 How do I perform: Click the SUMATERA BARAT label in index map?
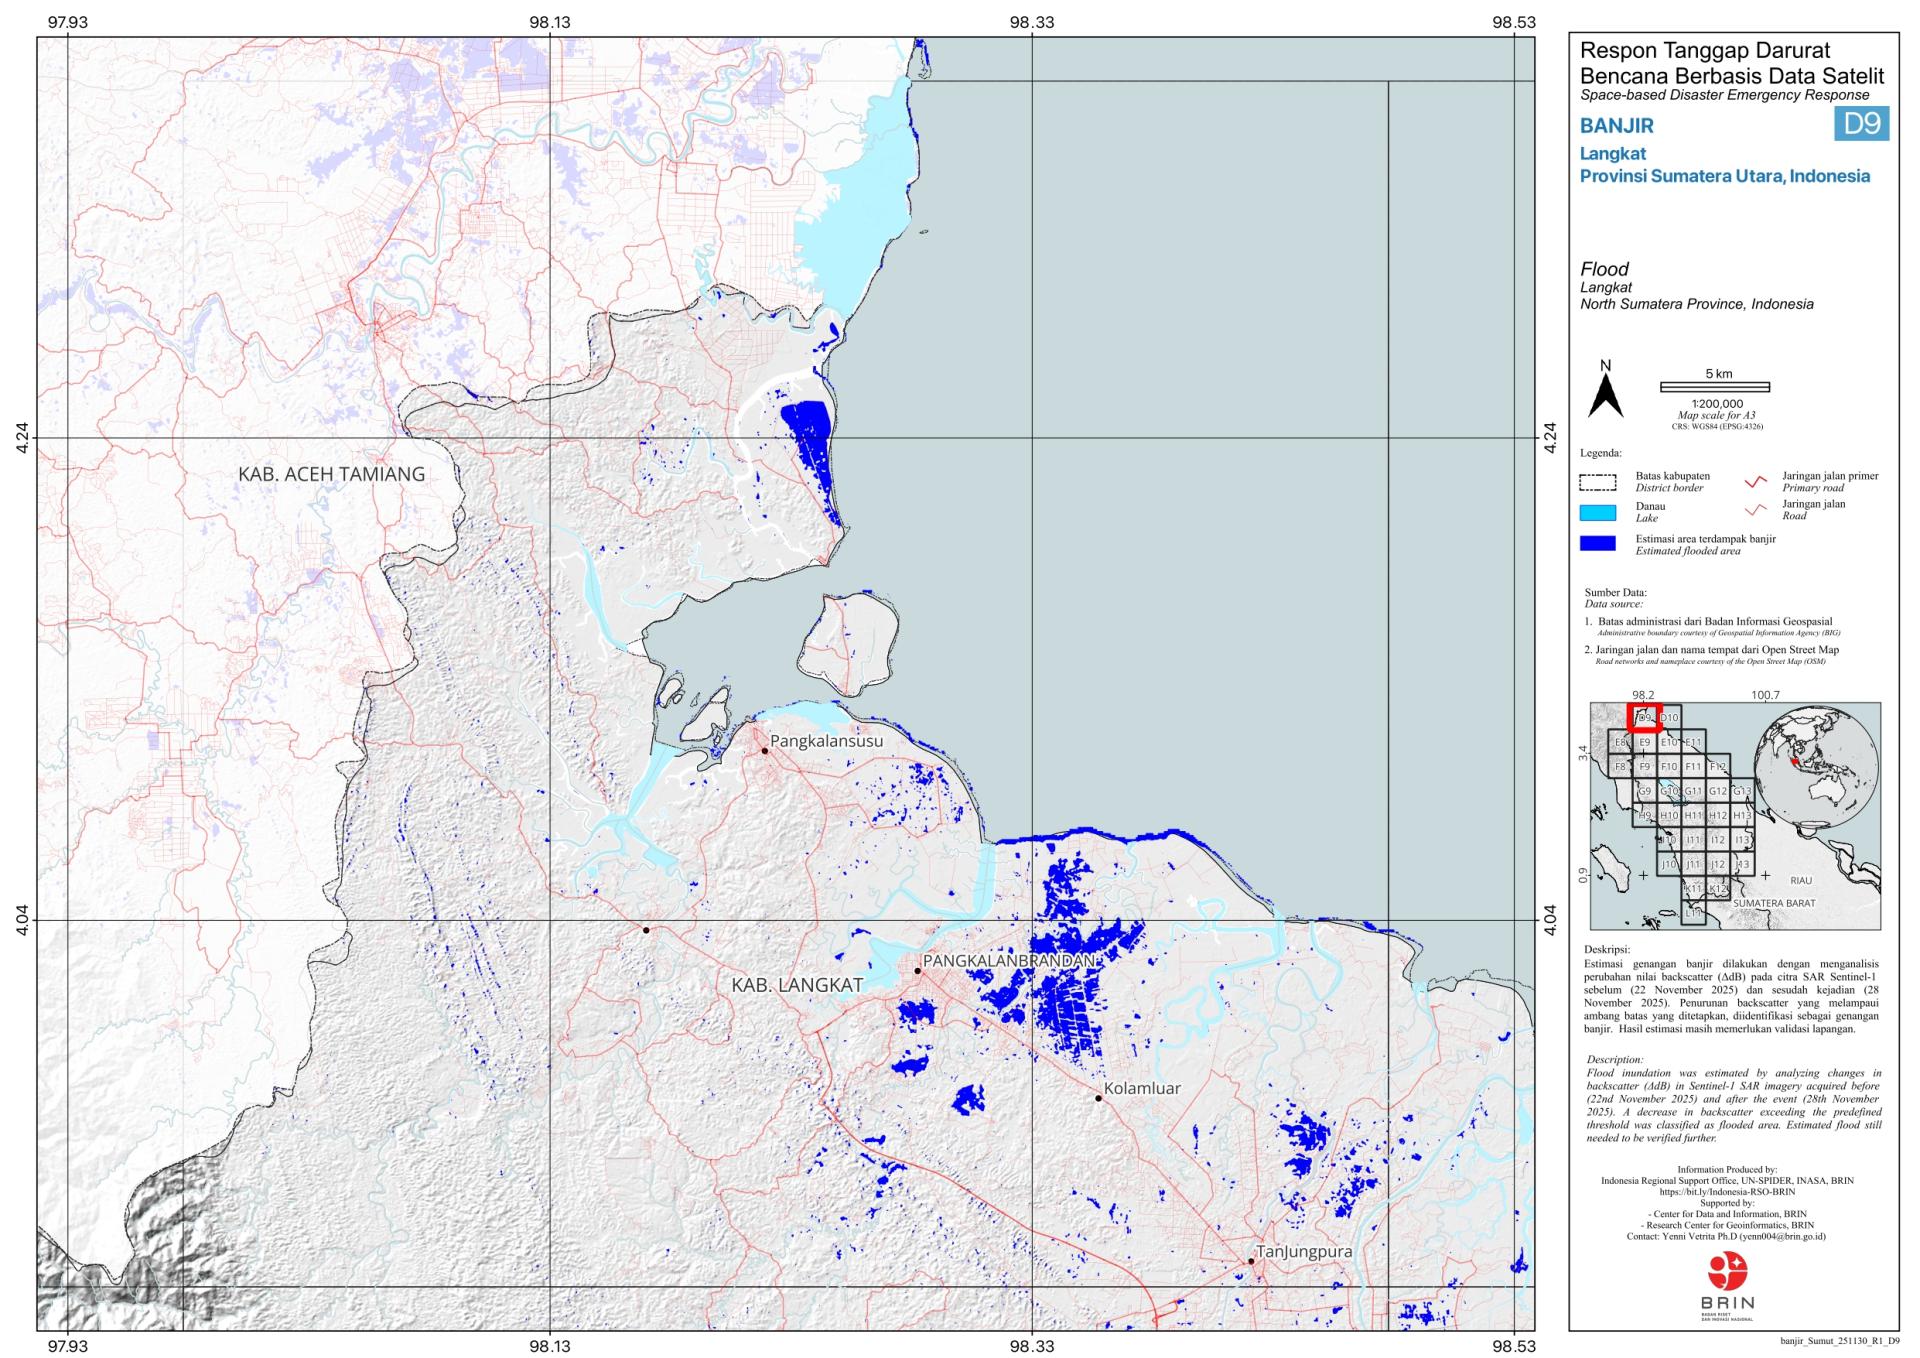click(1774, 903)
